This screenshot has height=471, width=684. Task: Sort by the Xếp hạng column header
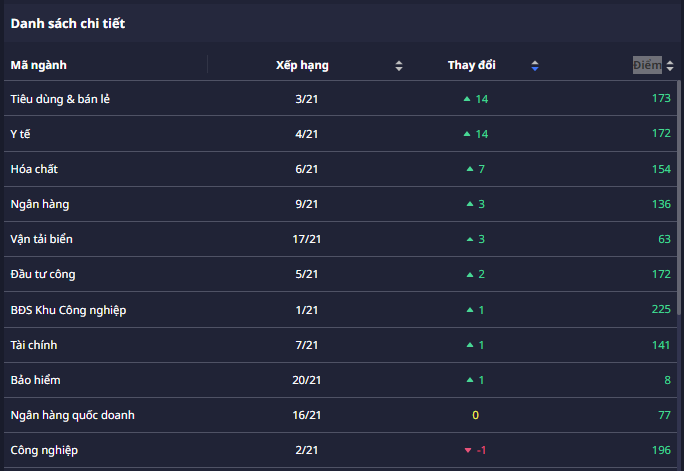[x=302, y=66]
